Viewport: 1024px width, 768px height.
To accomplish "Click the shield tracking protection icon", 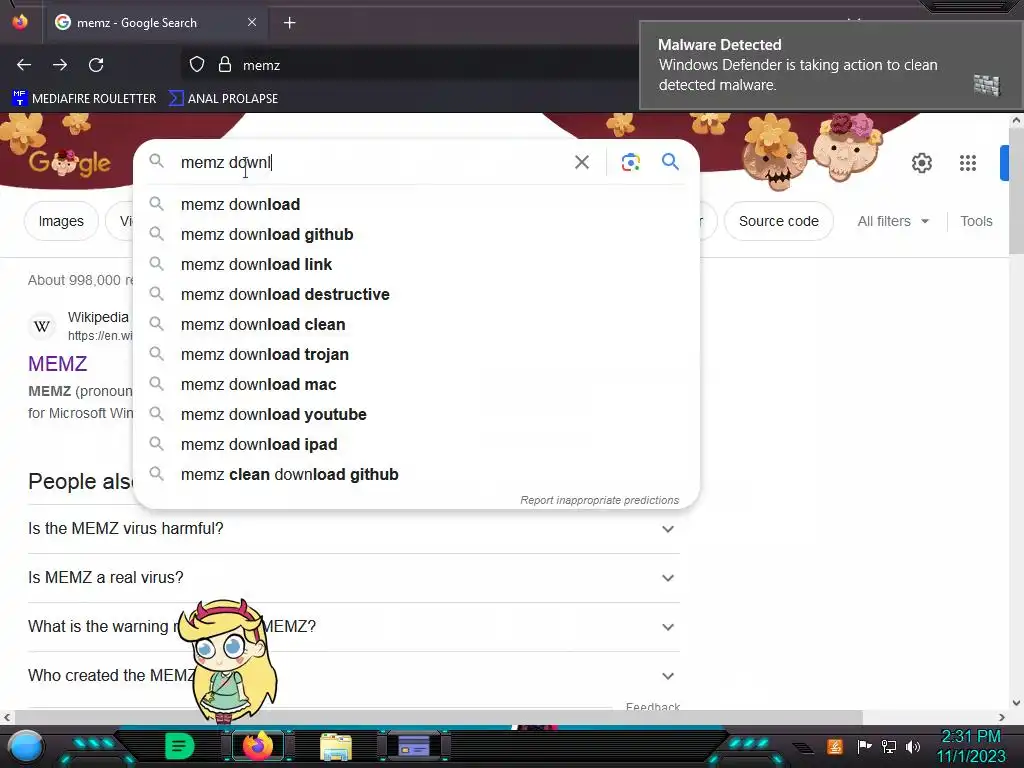I will [197, 65].
